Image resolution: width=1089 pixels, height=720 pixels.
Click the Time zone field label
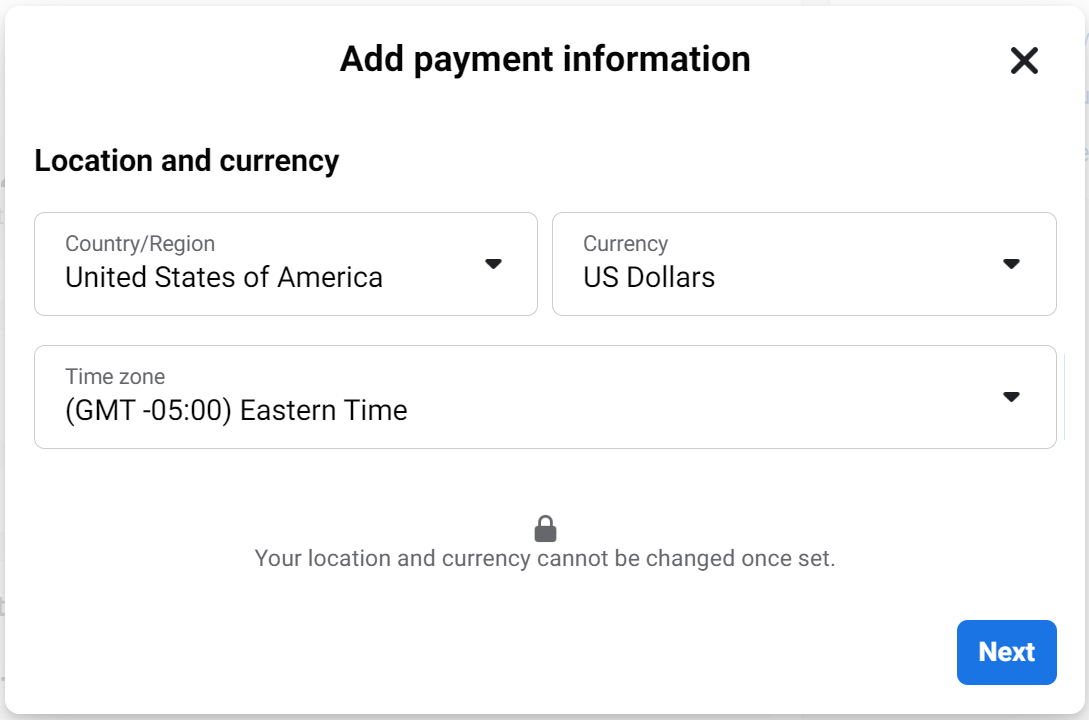coord(115,376)
